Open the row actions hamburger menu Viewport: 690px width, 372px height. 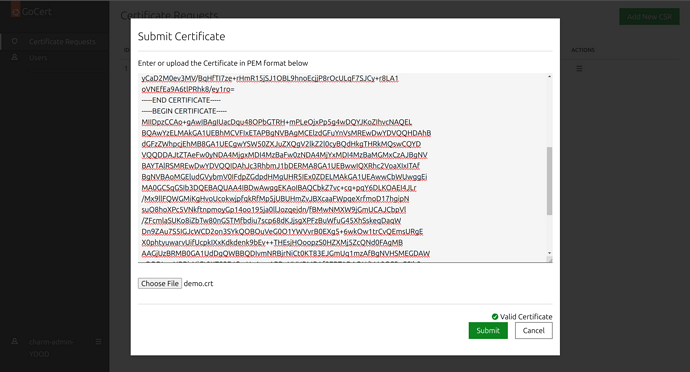[x=579, y=69]
